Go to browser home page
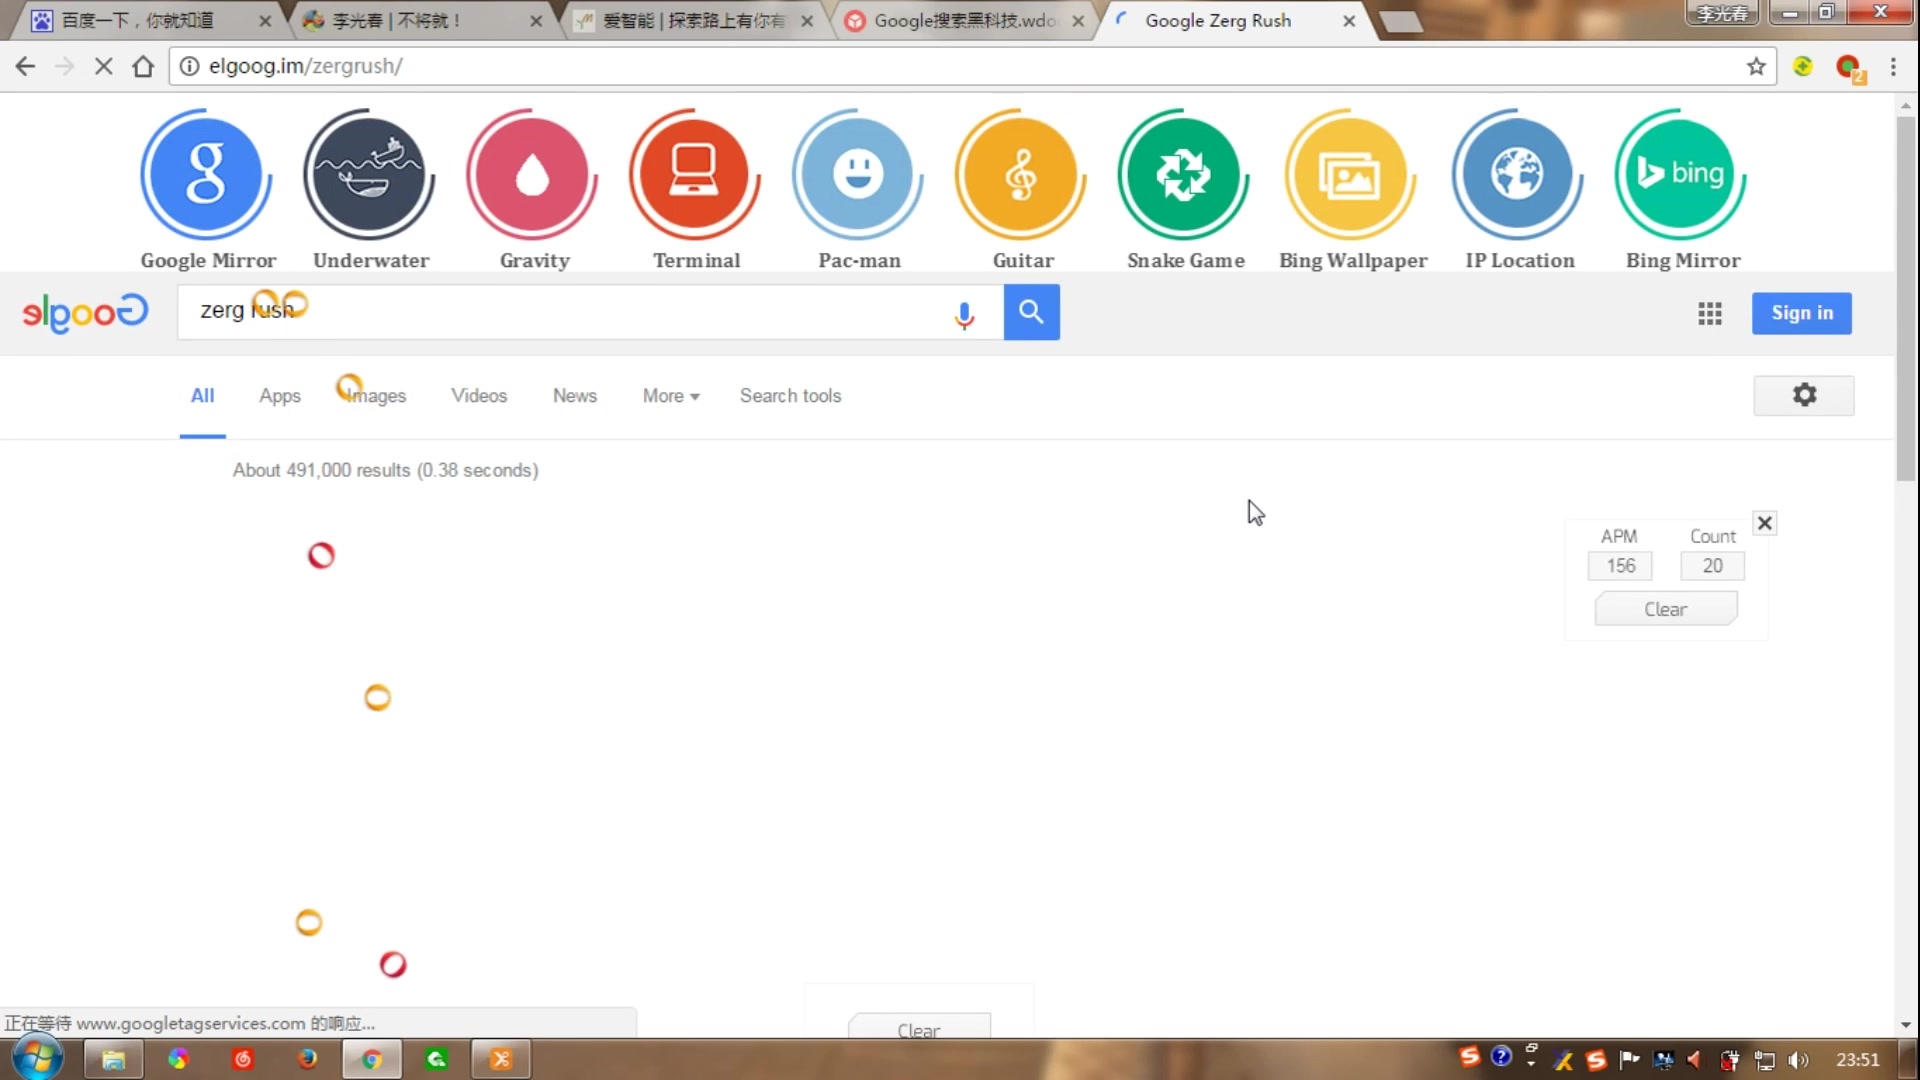This screenshot has width=1920, height=1080. pos(143,66)
